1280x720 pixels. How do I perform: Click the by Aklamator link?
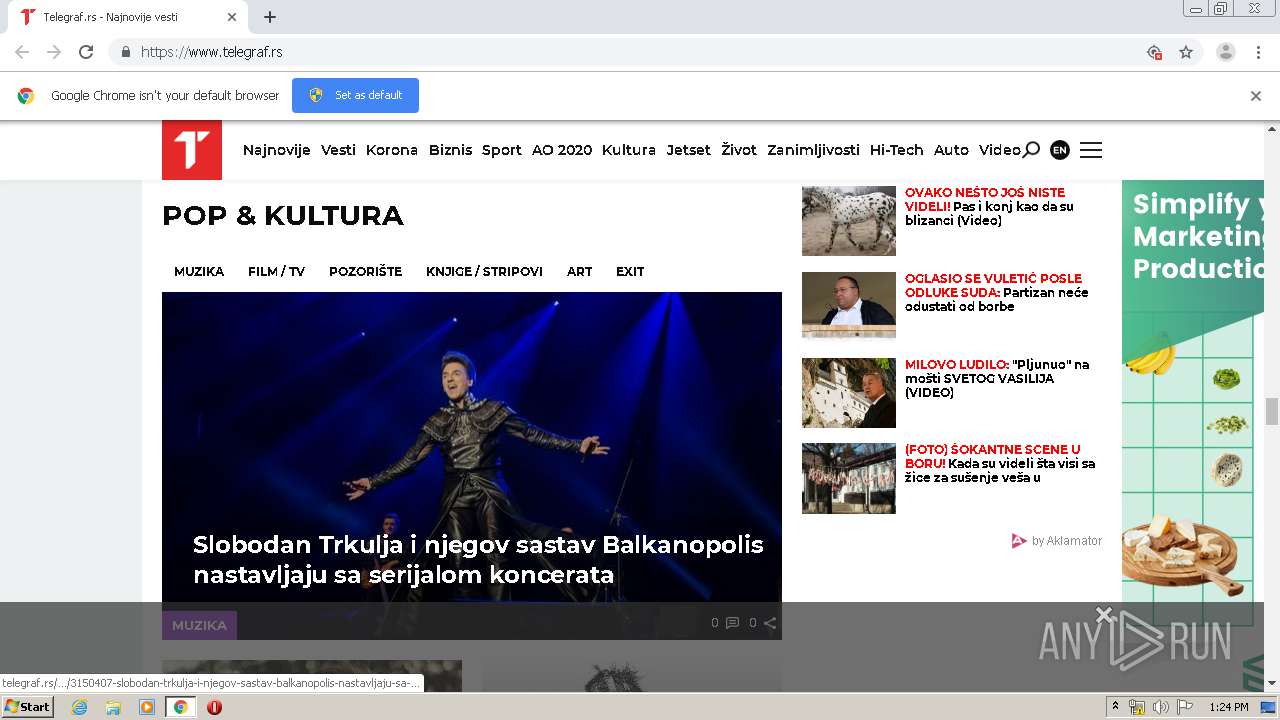(1066, 541)
